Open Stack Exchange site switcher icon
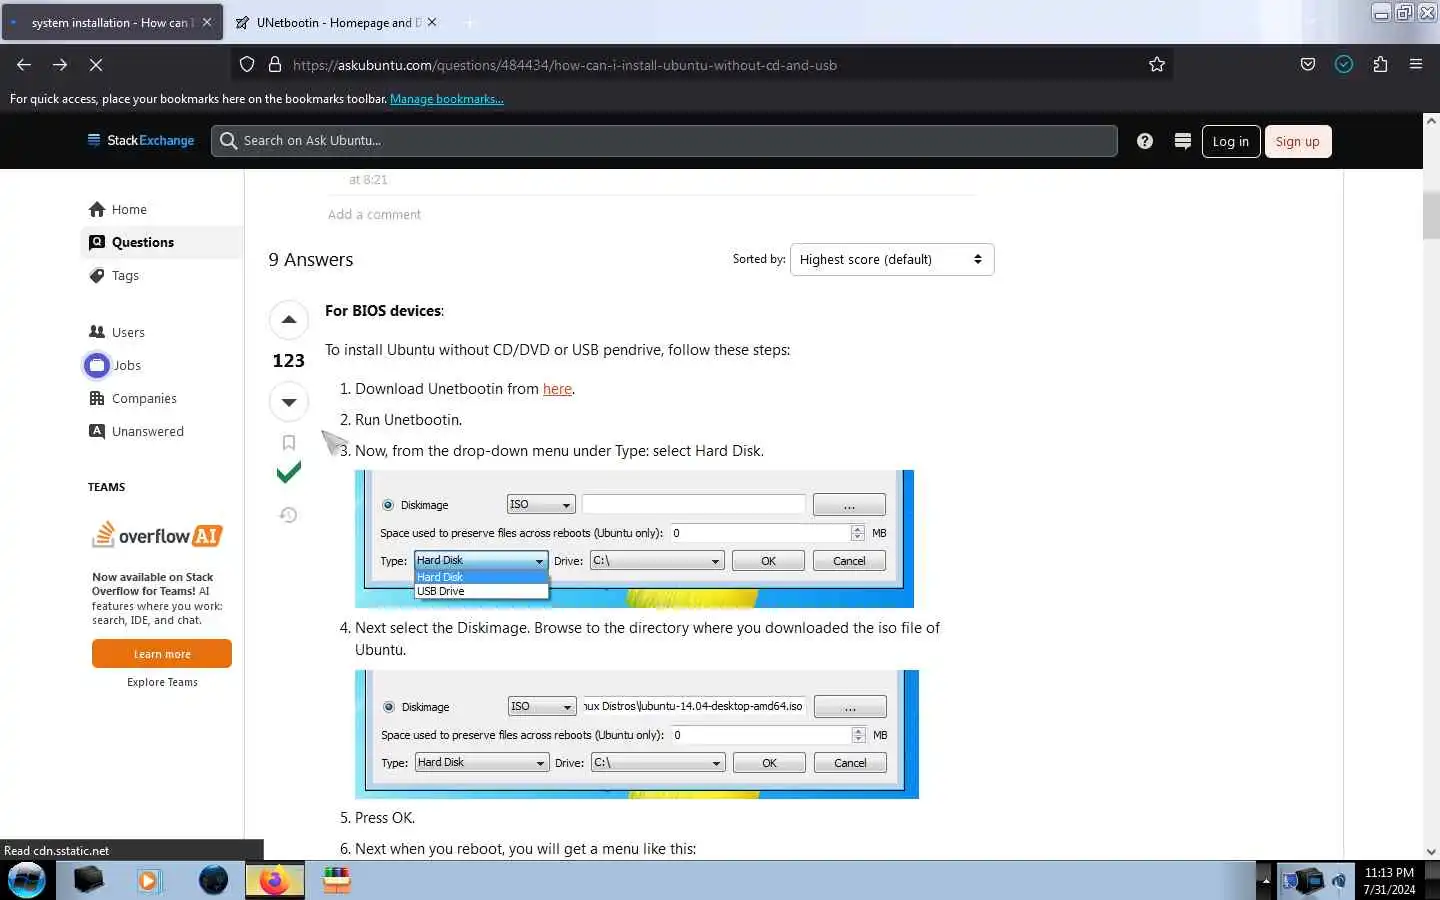Viewport: 1440px width, 900px height. point(1182,141)
